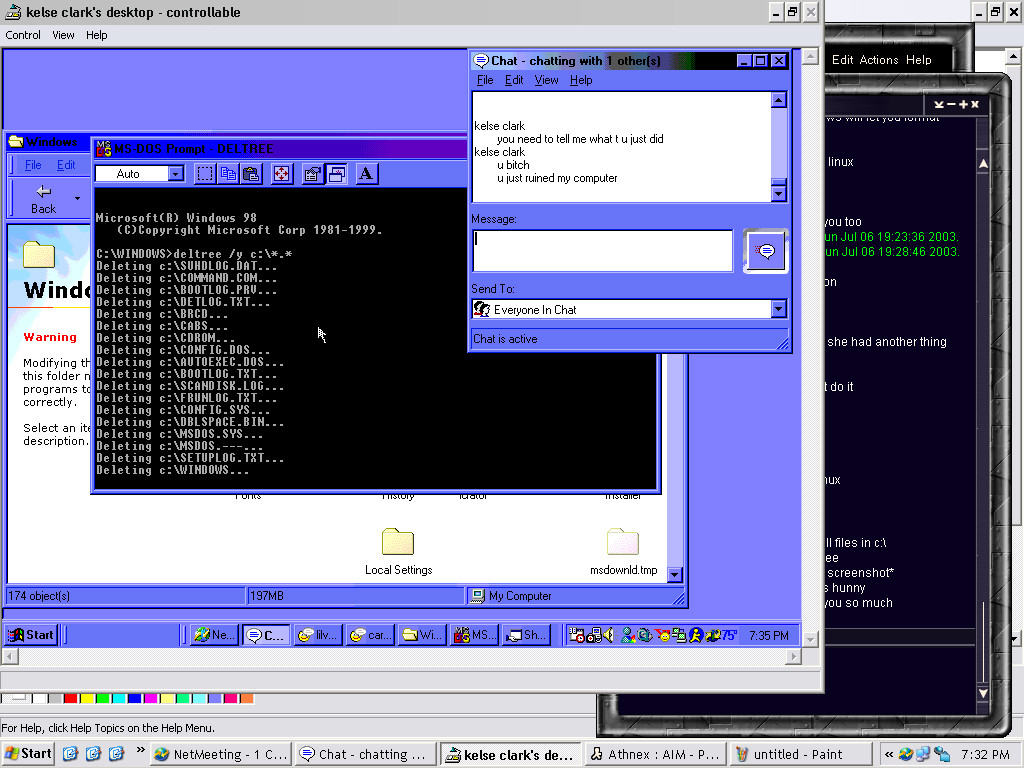
Task: Click the Copy icon in MS-DOS Prompt toolbar
Action: click(x=228, y=174)
